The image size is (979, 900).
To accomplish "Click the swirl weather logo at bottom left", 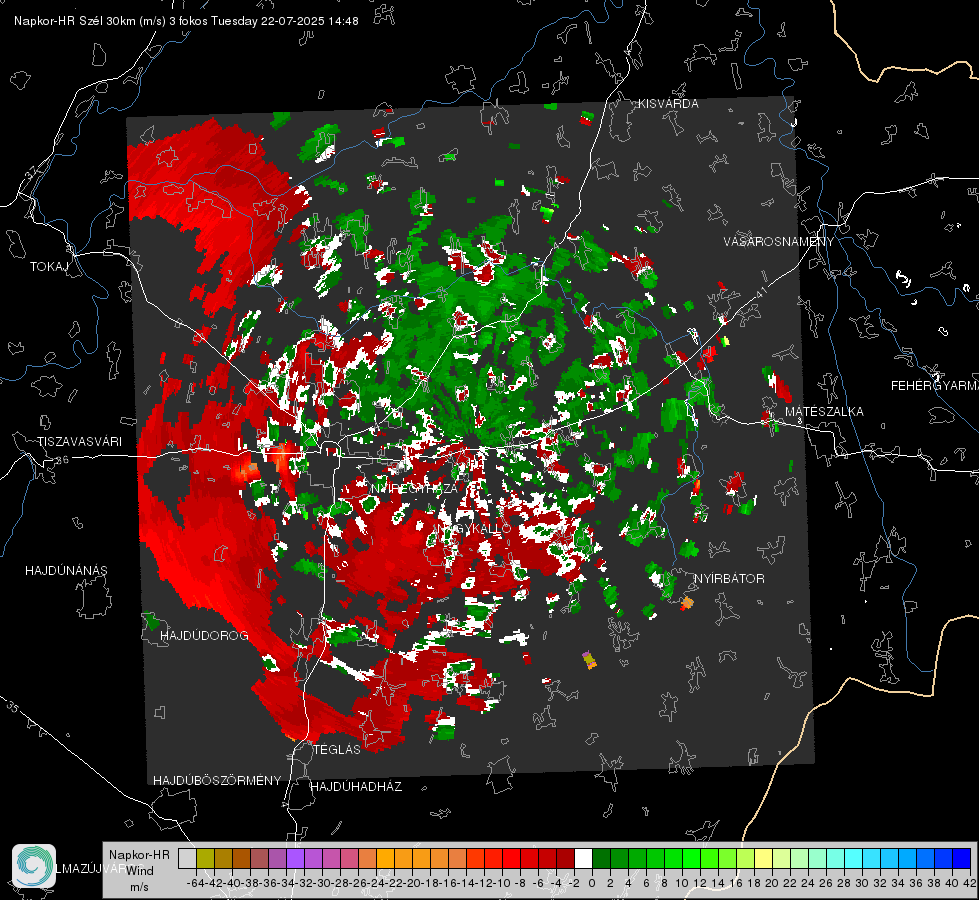I will [x=34, y=866].
